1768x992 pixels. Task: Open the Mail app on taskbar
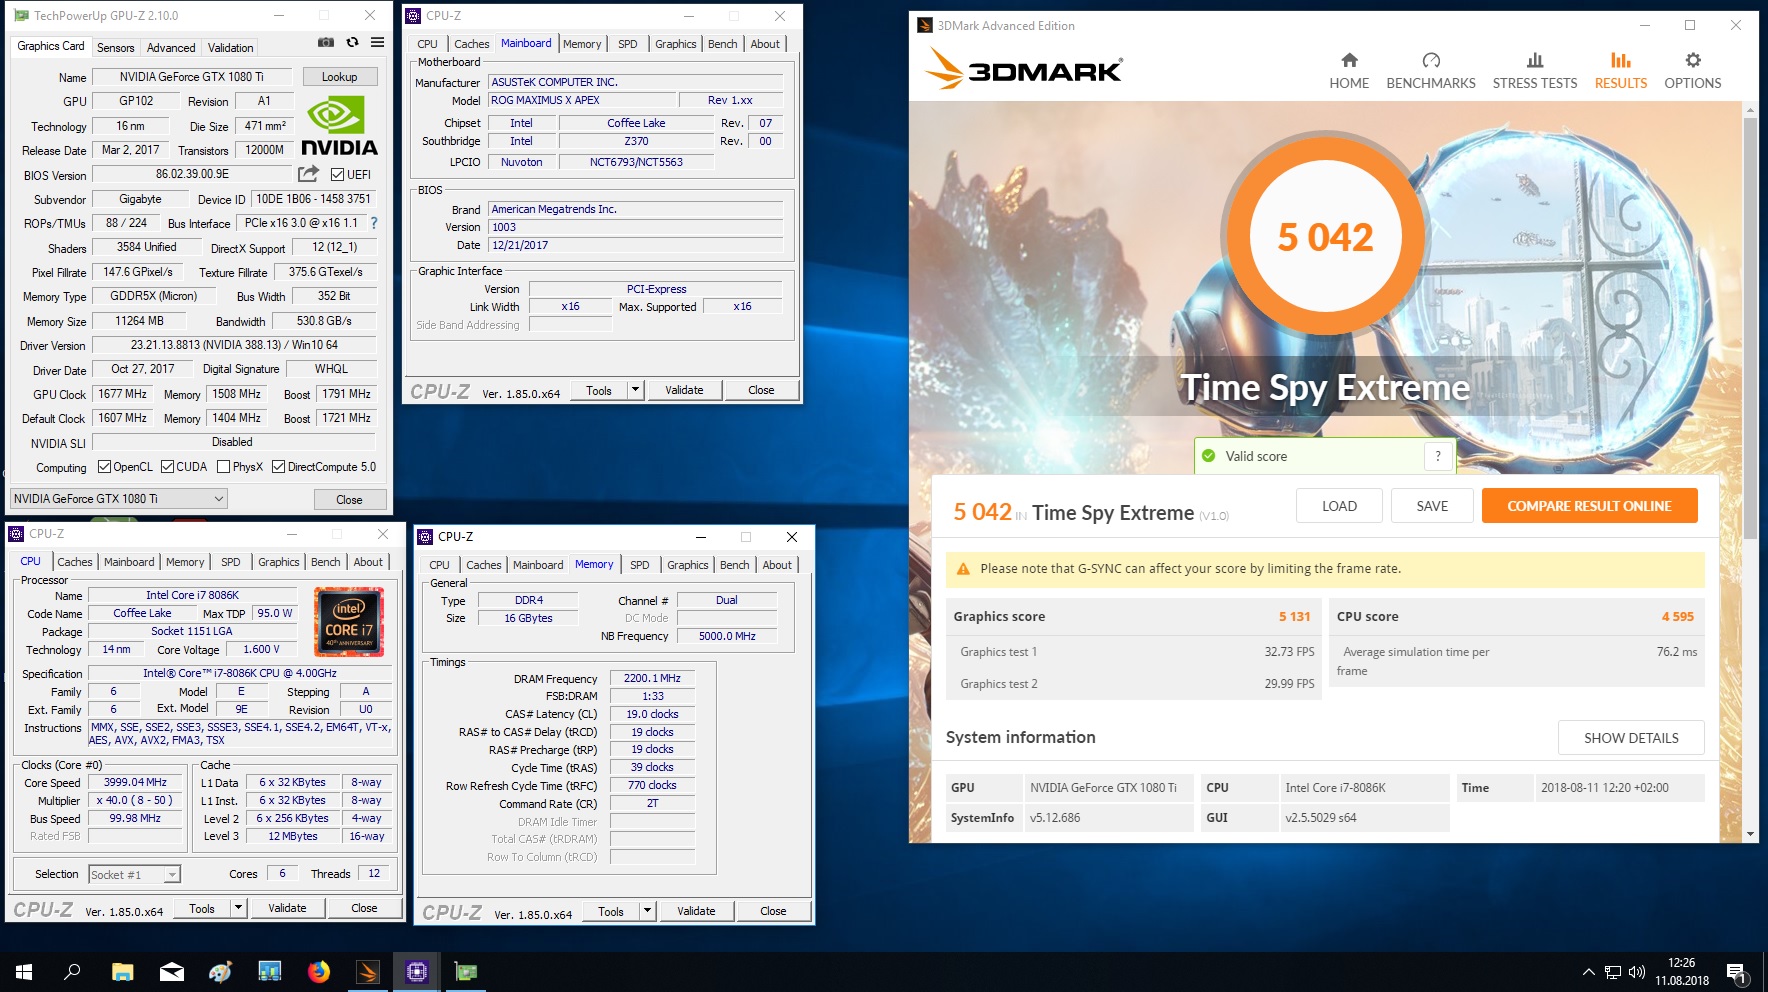pos(171,971)
